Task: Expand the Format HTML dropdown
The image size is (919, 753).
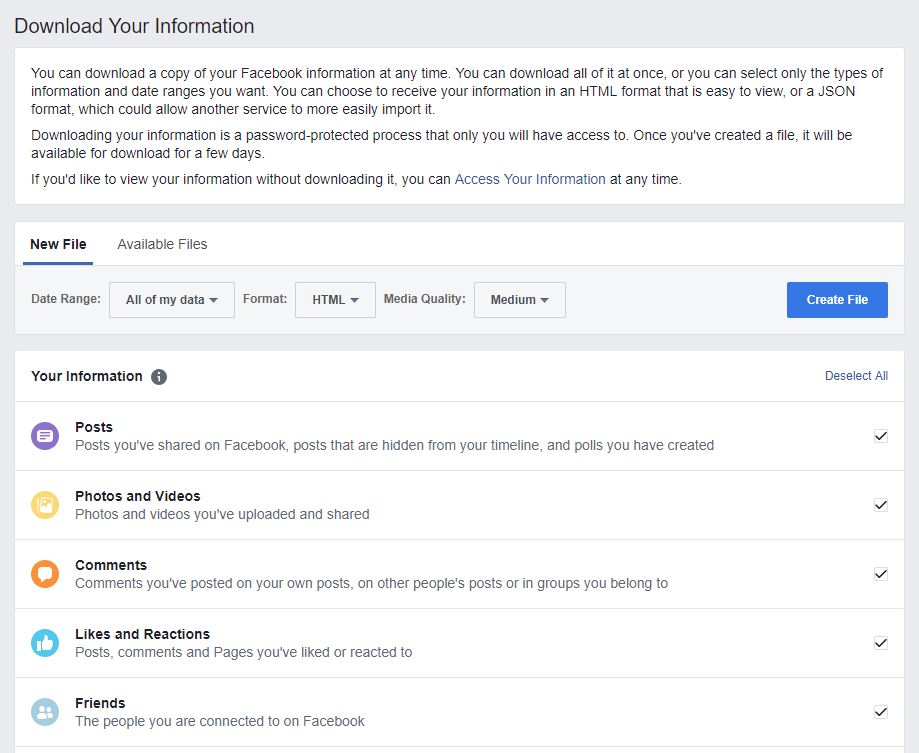Action: [x=335, y=300]
